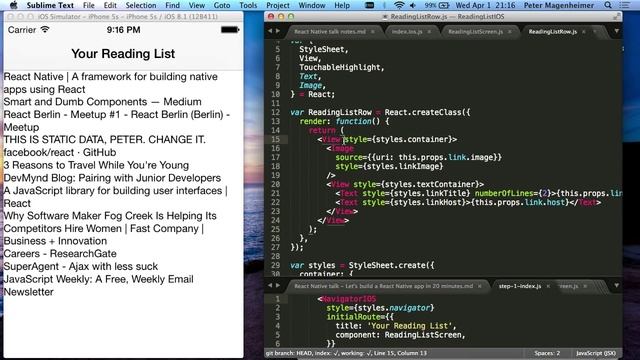Open the View menu

tap(197, 5)
